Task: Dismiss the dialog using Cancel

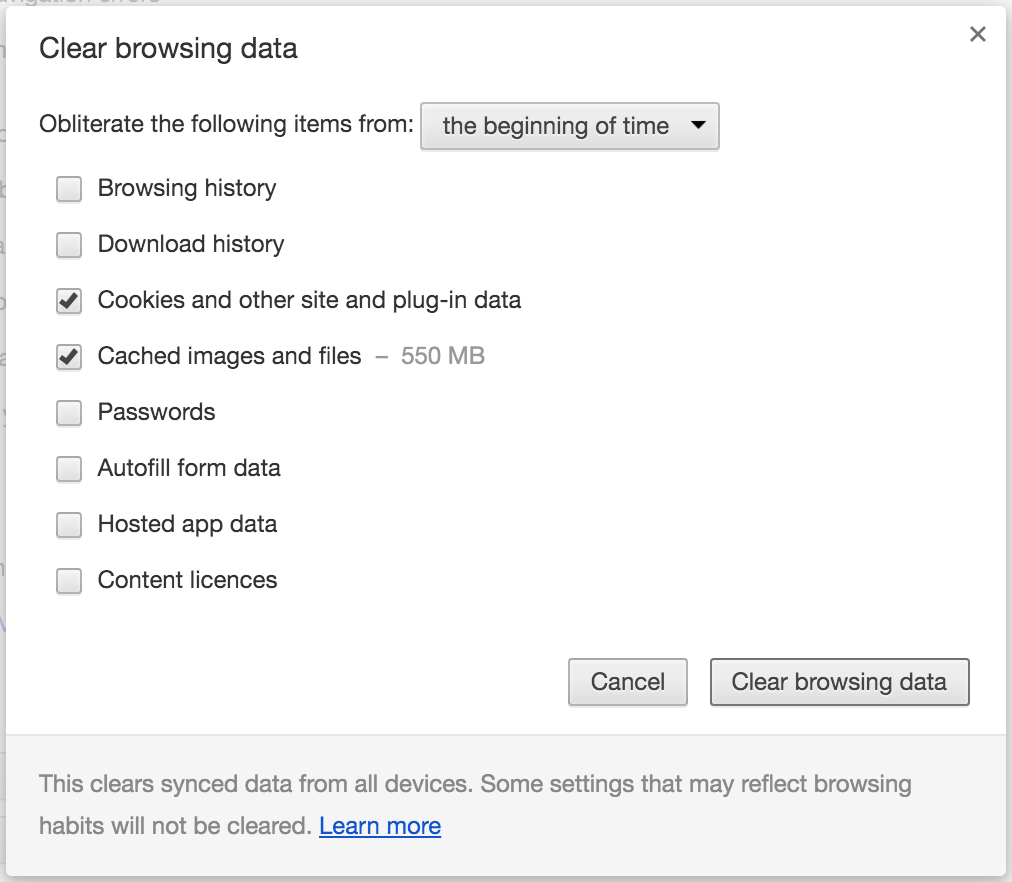Action: point(627,681)
